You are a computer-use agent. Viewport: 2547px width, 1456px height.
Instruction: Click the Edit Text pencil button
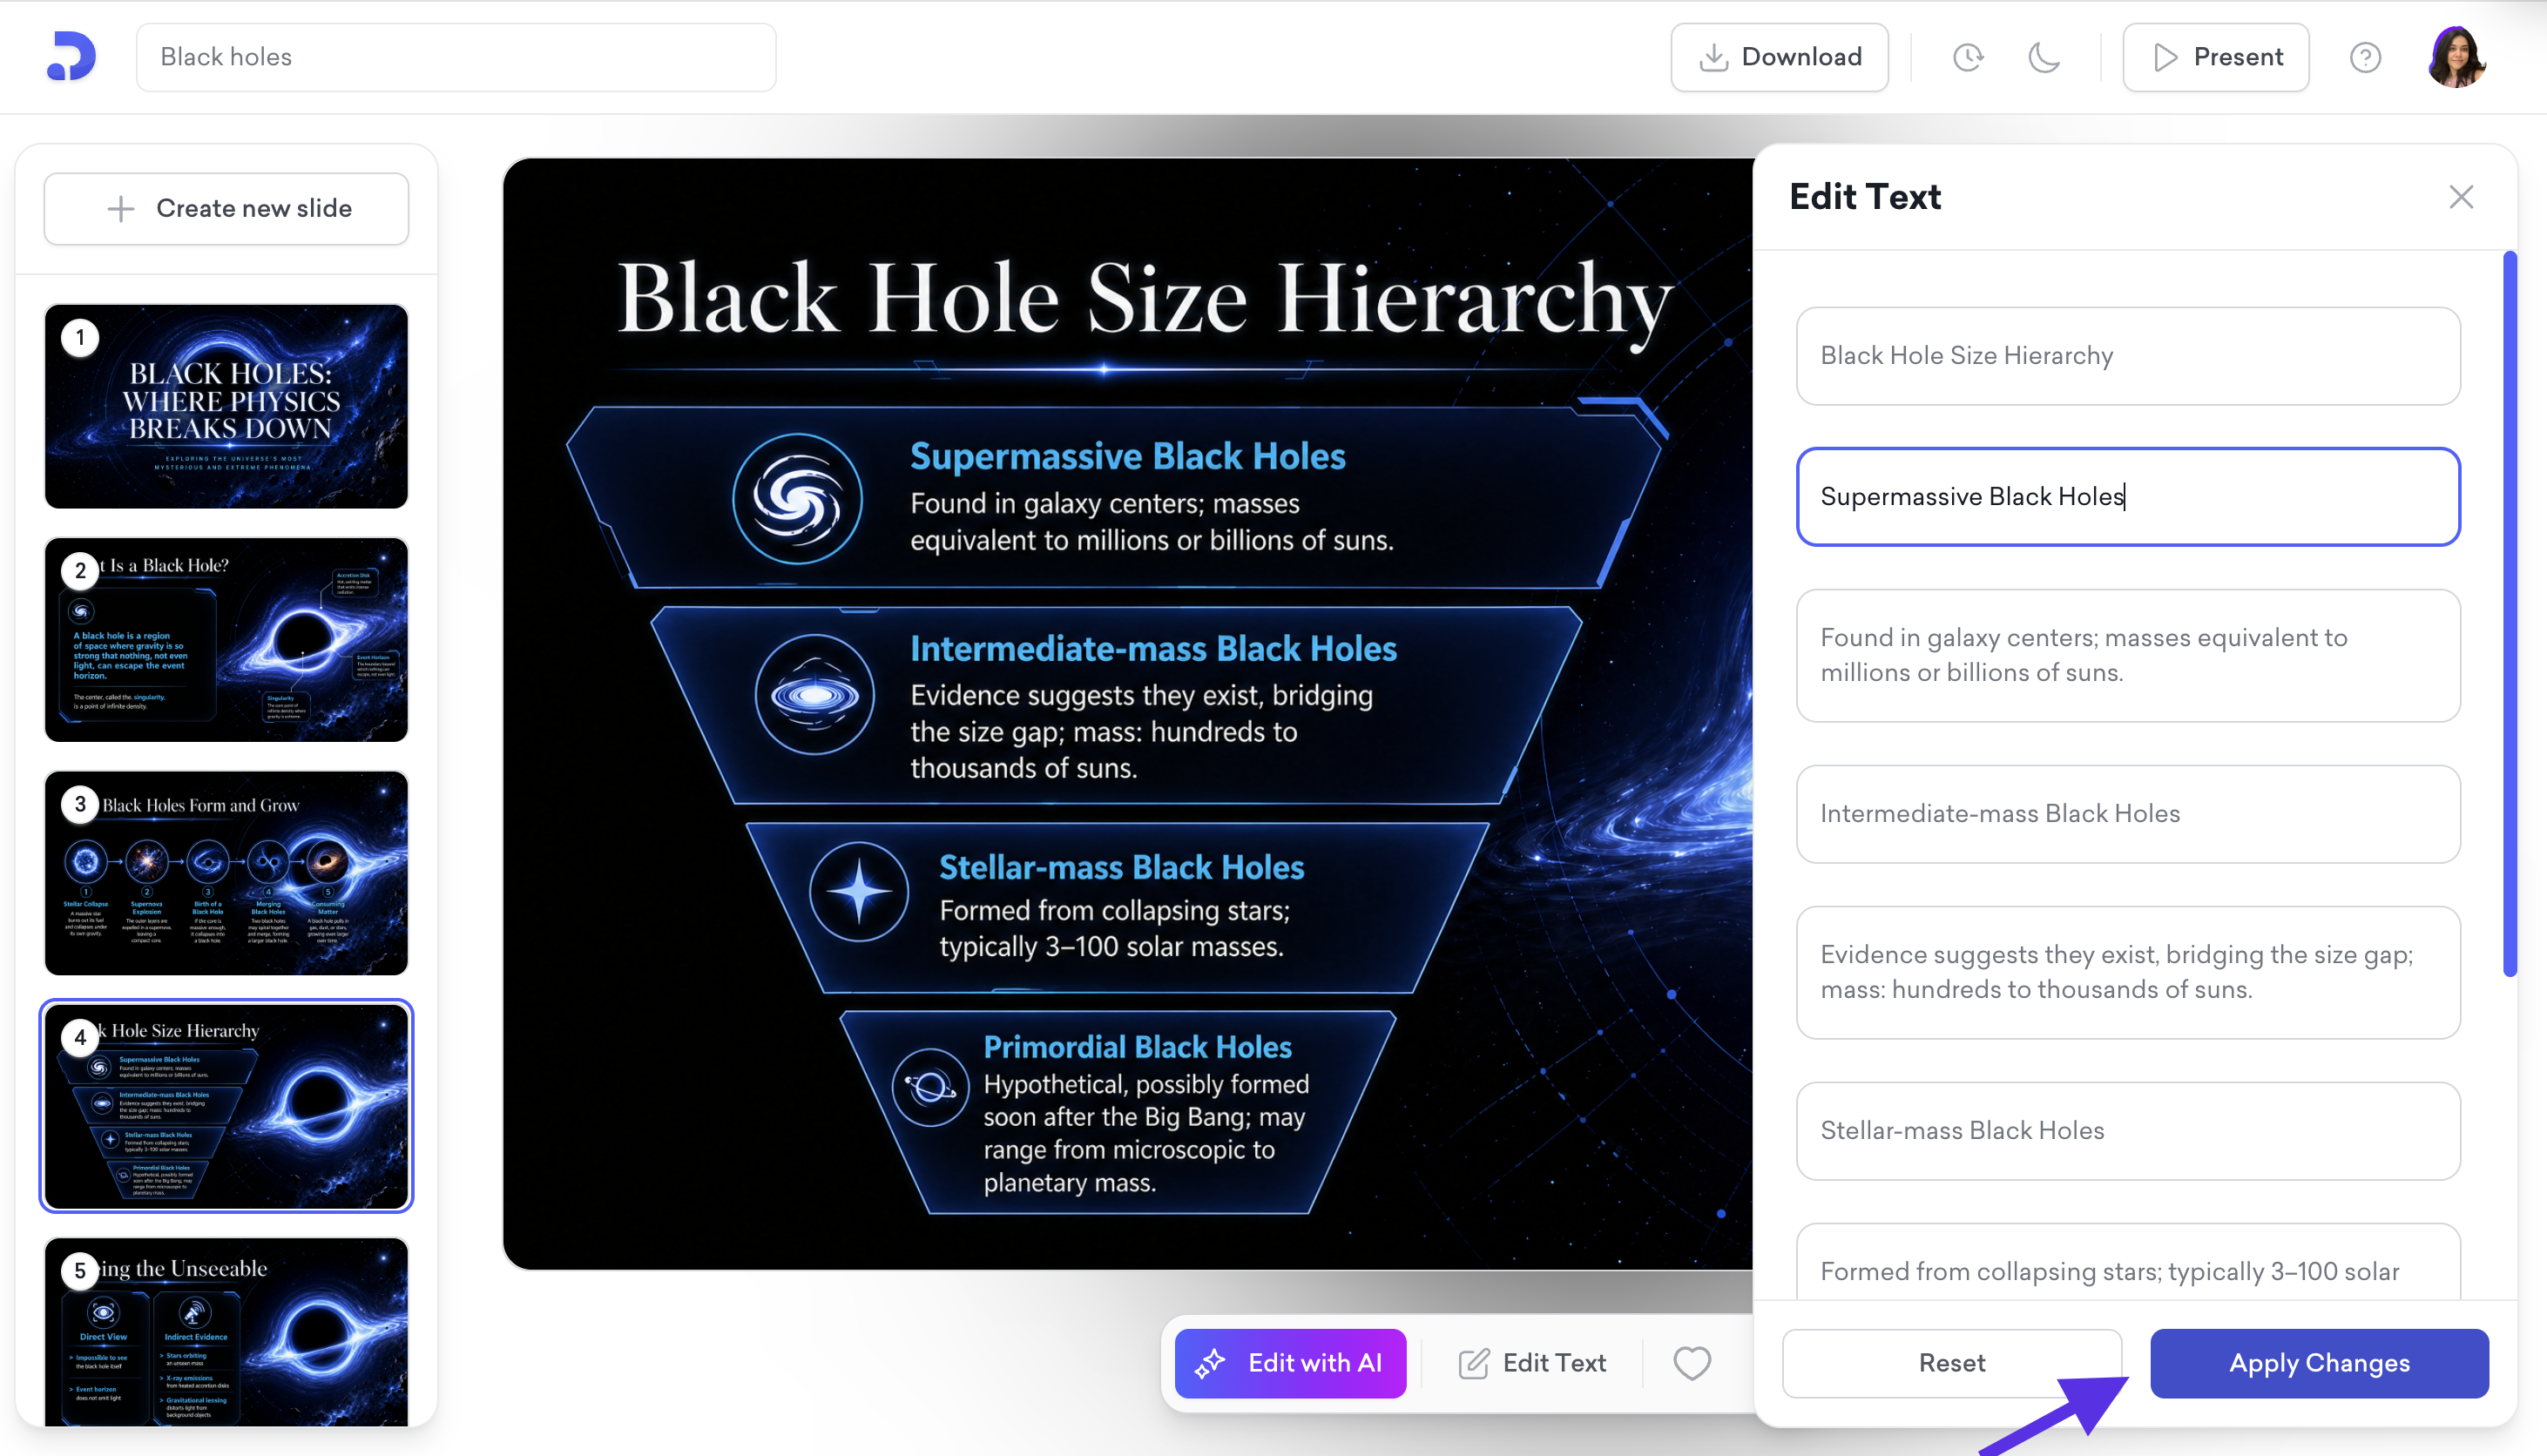[1532, 1362]
